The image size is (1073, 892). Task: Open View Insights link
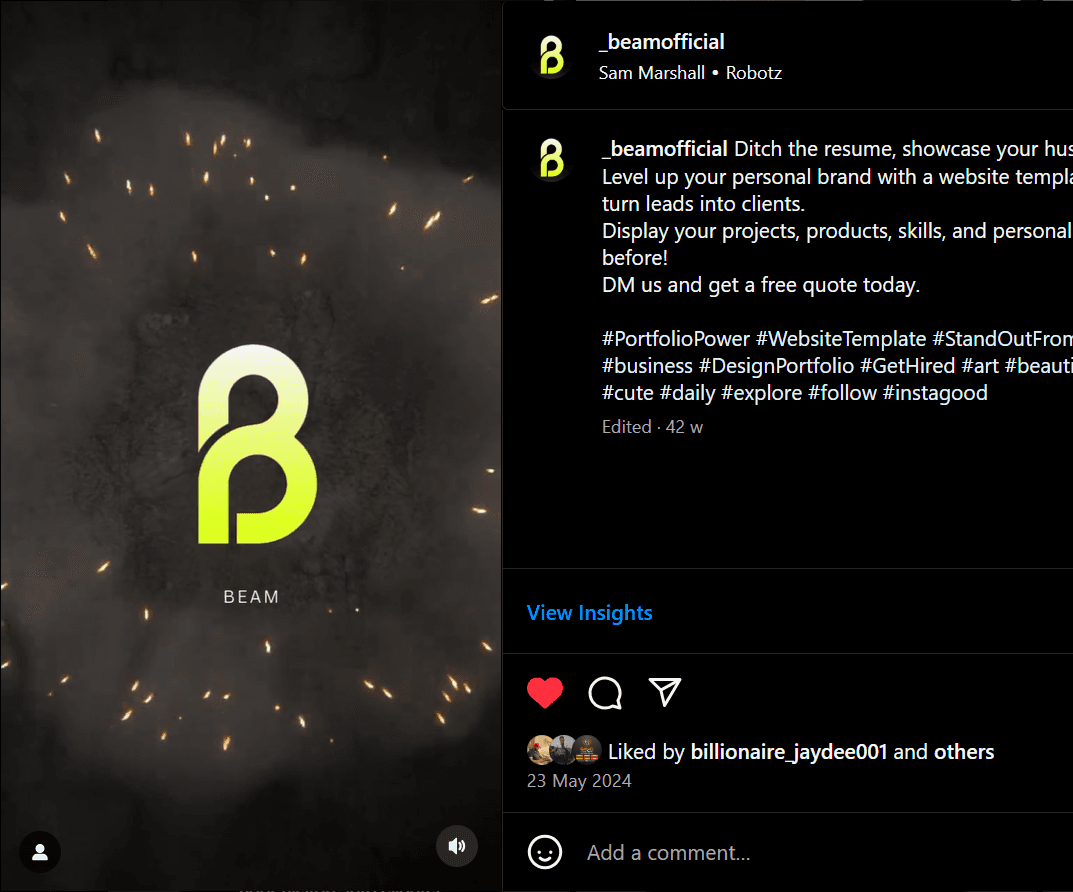589,612
